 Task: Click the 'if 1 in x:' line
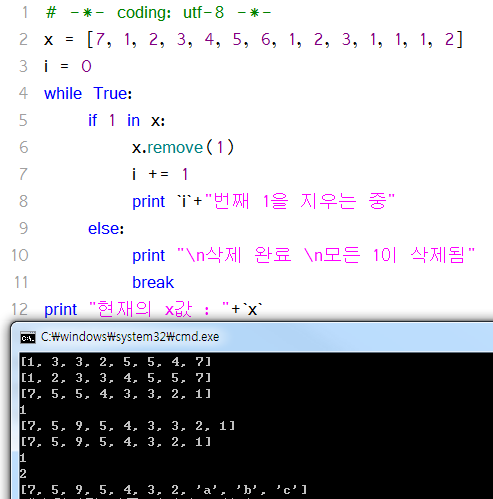126,120
